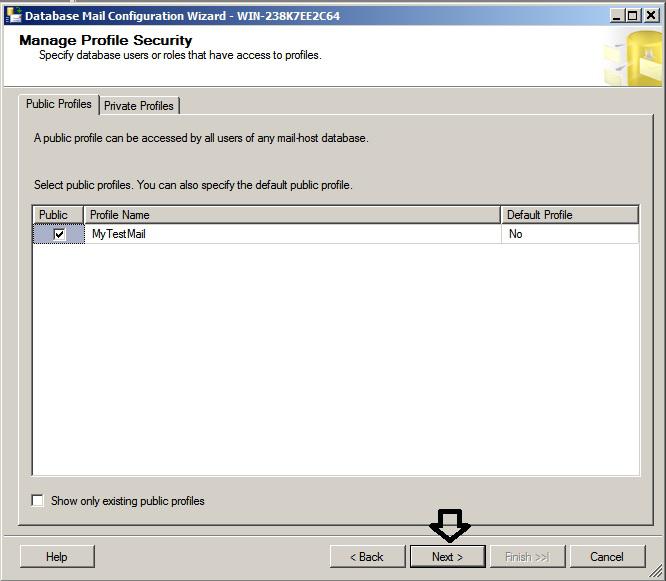Select the MyTestMail profile name cell
666x581 pixels.
point(292,234)
